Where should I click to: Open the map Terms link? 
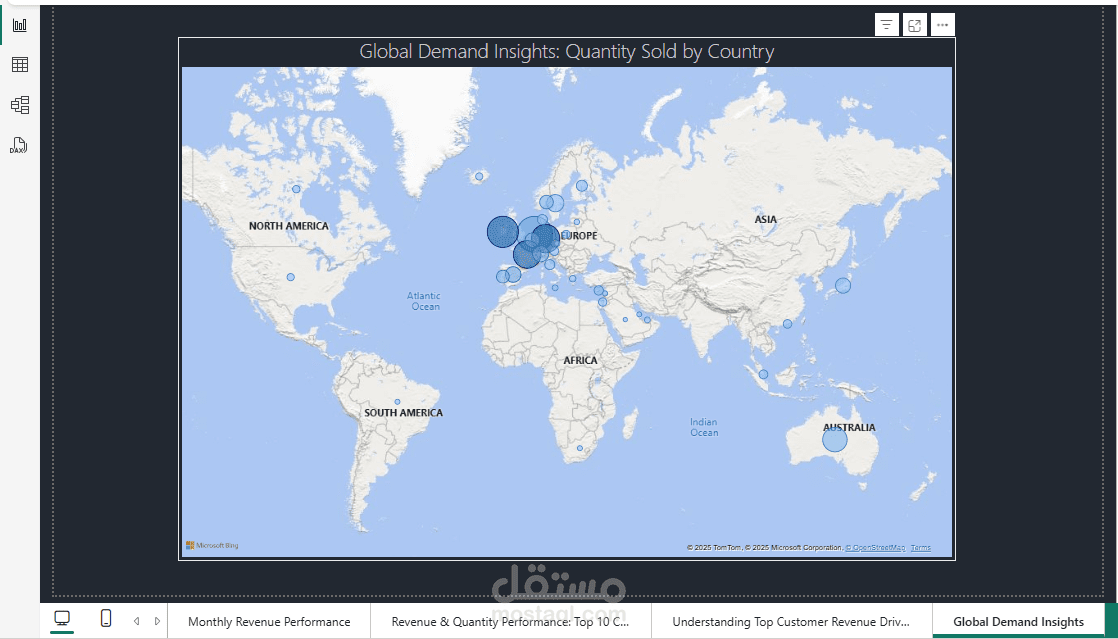point(920,548)
